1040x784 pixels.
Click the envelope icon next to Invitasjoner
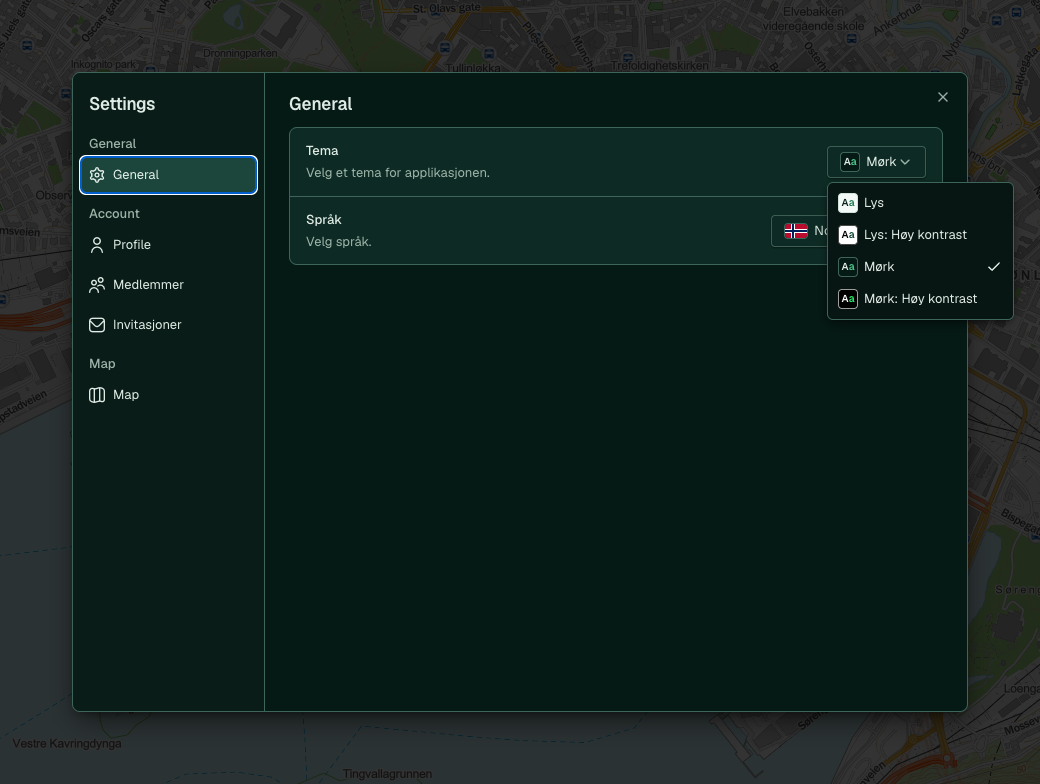(x=97, y=324)
